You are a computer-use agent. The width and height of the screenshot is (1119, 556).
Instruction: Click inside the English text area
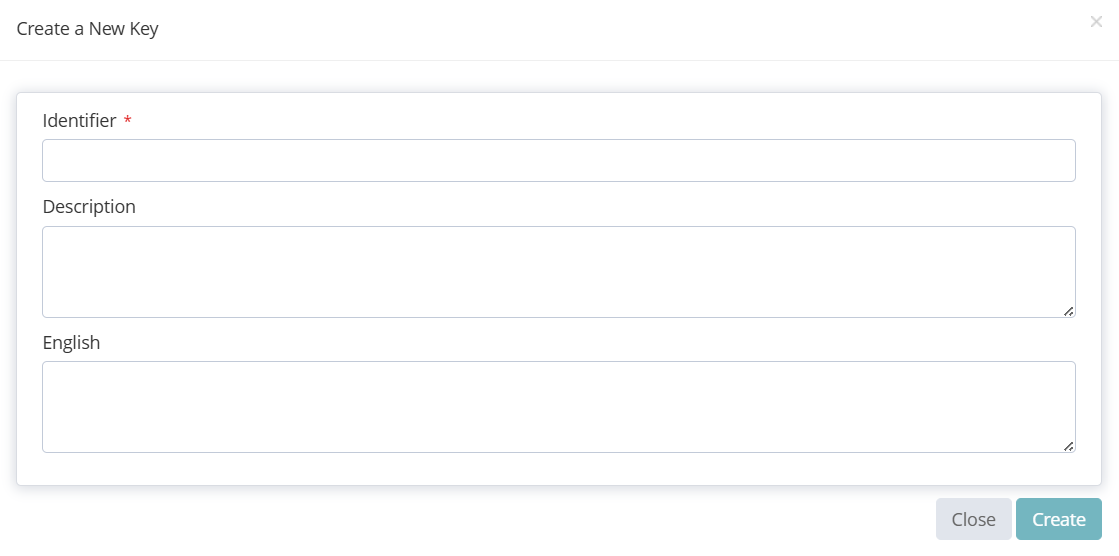pyautogui.click(x=558, y=406)
